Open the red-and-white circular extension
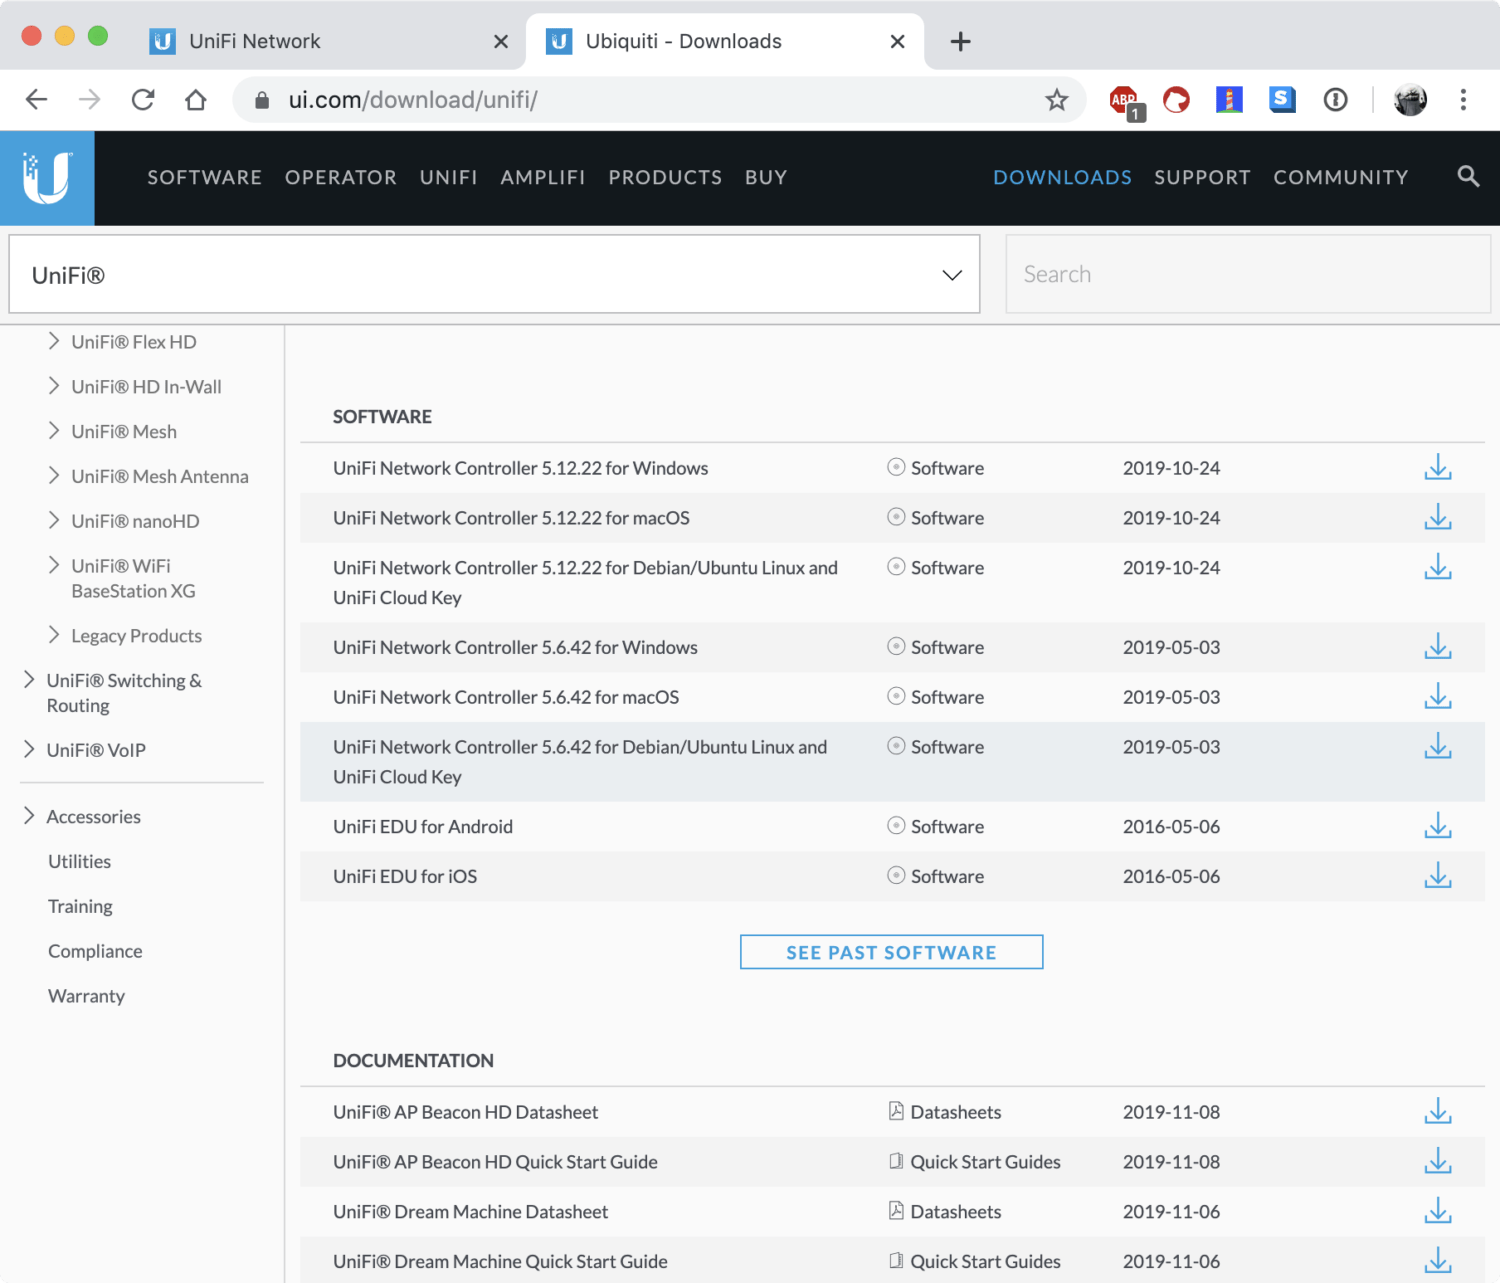Image resolution: width=1500 pixels, height=1283 pixels. pos(1177,100)
